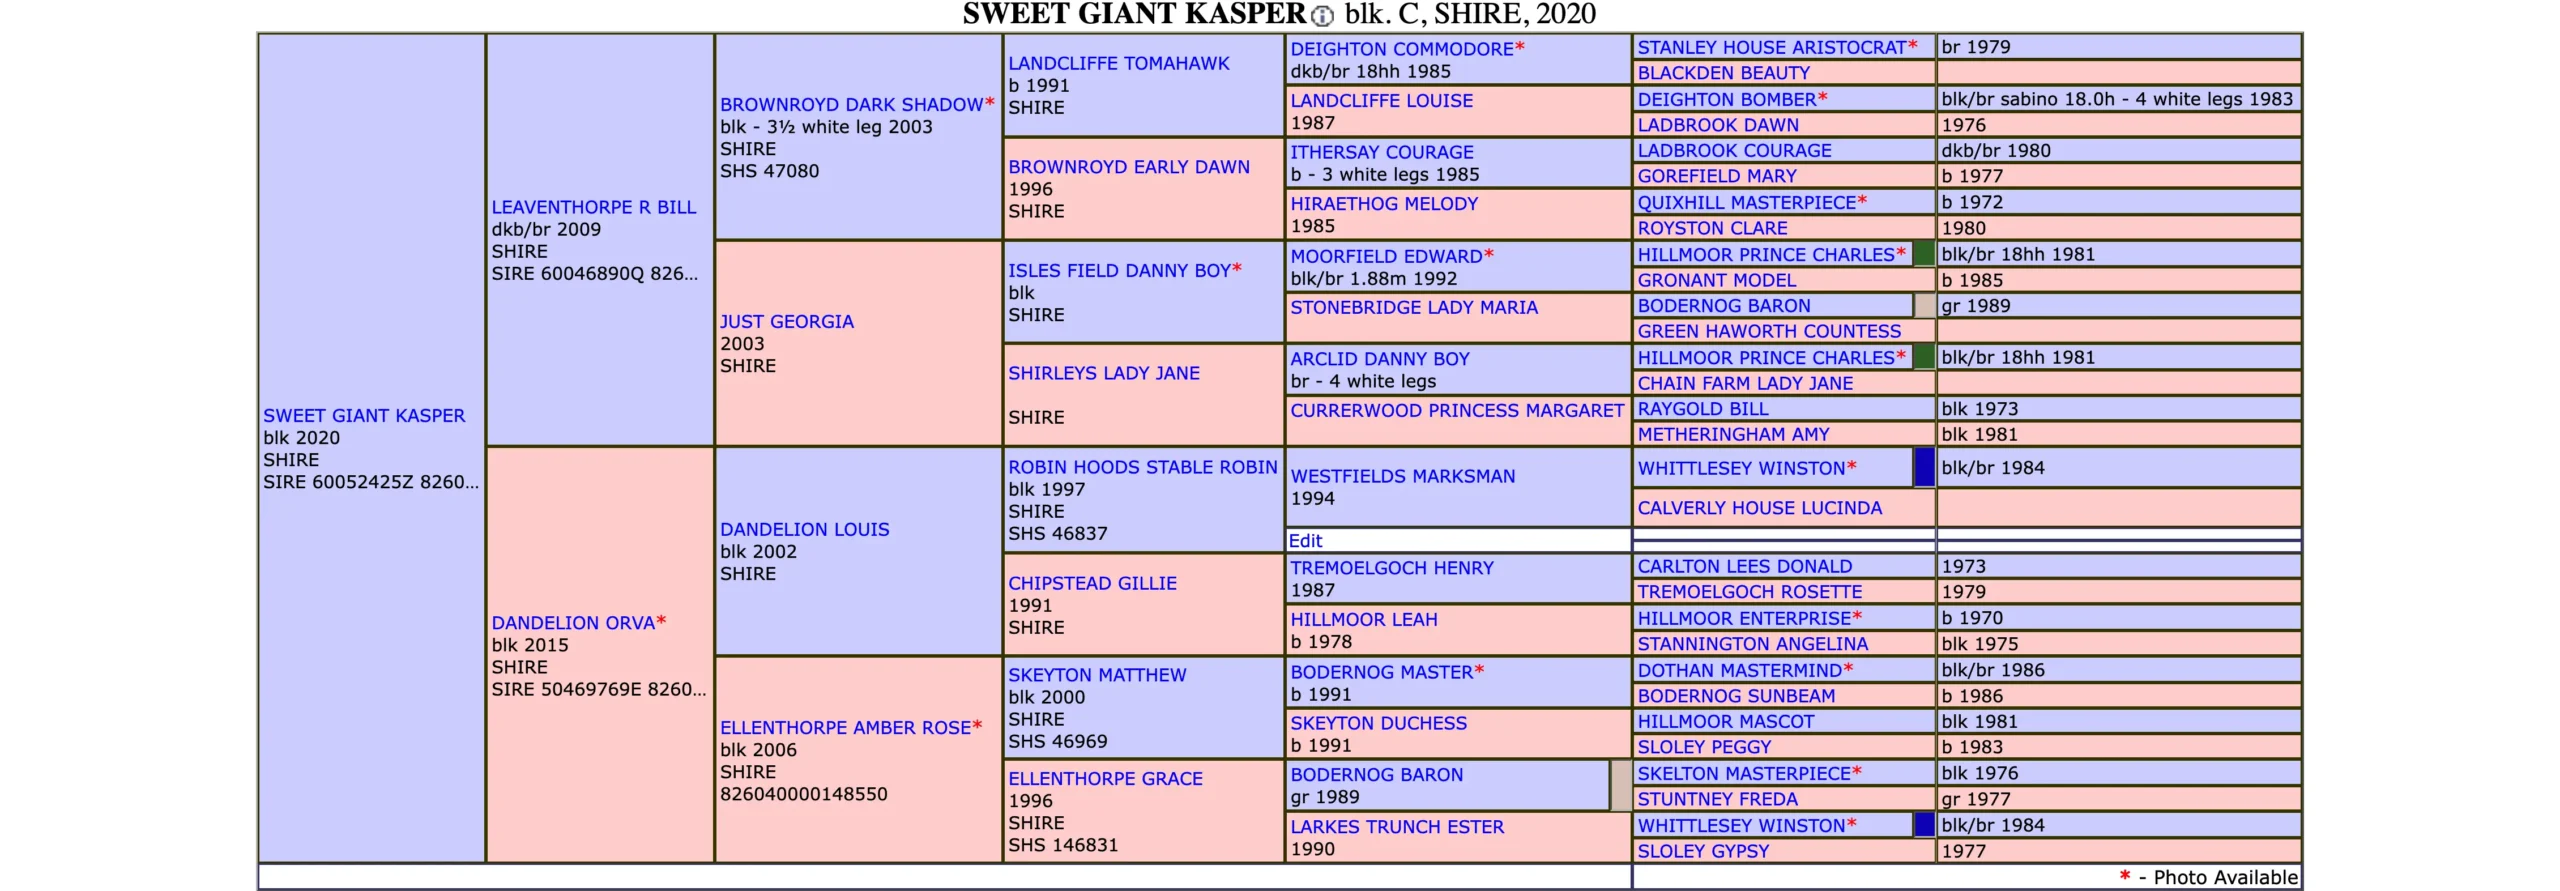2560x891 pixels.
Task: Click the red asterisk after ISLES FIELD DANNY BOY
Action: [1237, 268]
